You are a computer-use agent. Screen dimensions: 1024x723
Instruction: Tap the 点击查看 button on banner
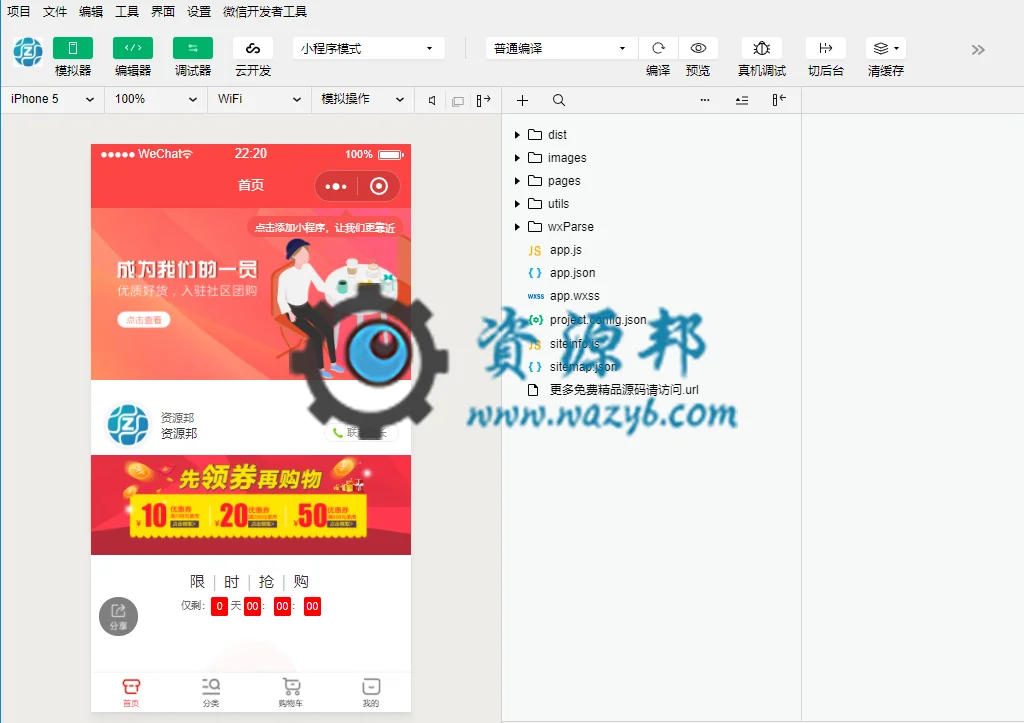[x=144, y=320]
